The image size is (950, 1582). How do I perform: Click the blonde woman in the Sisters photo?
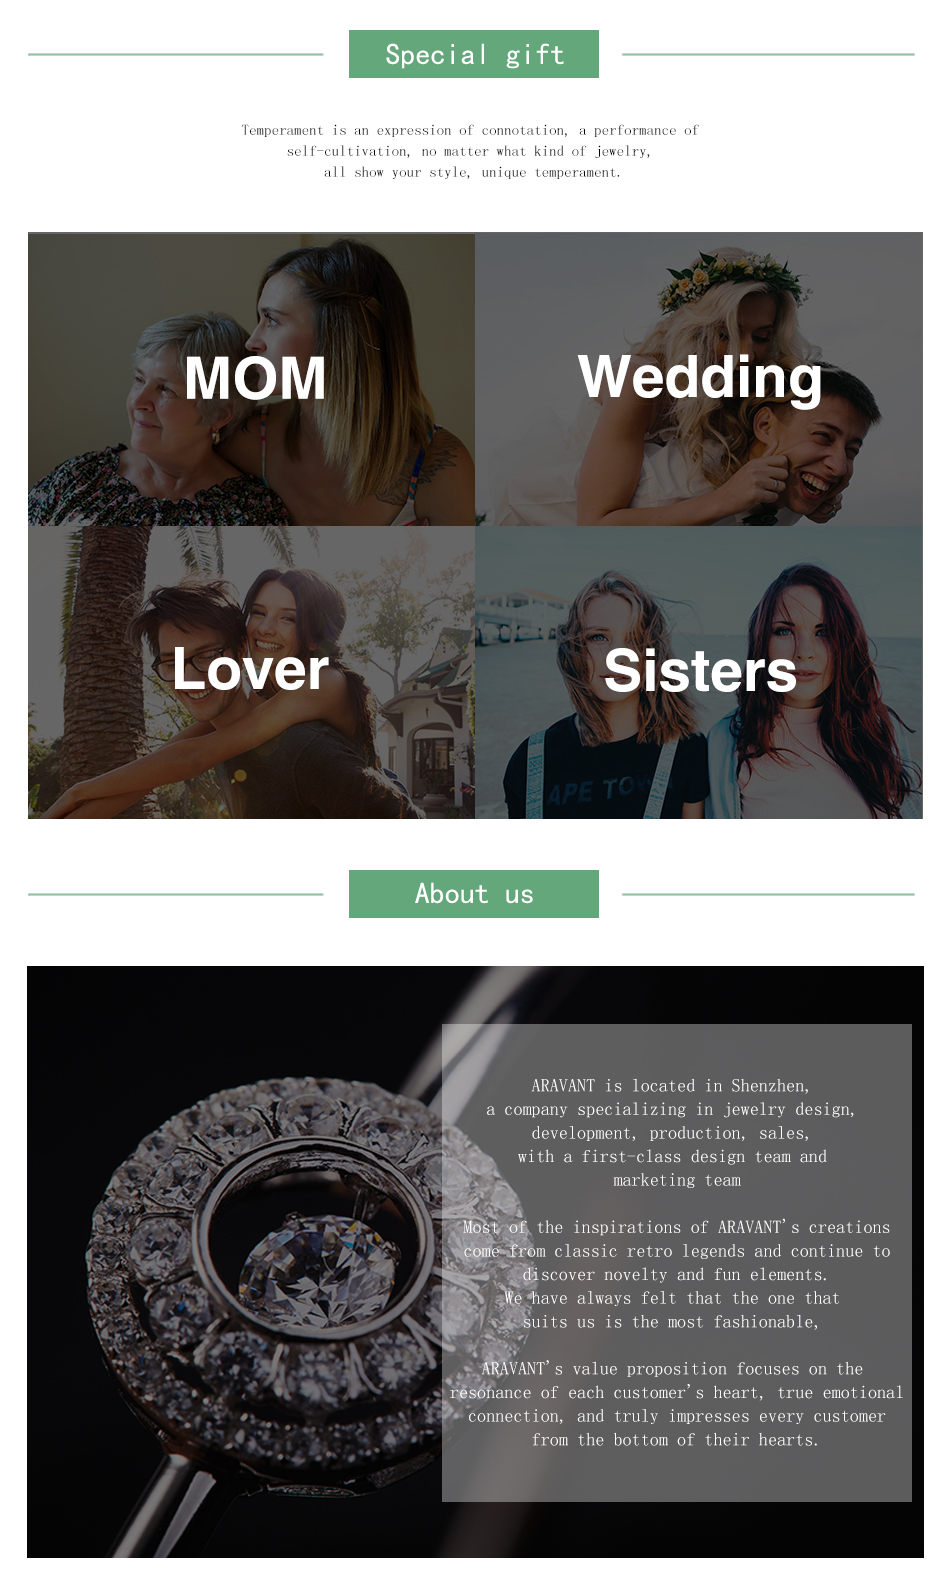point(608,700)
